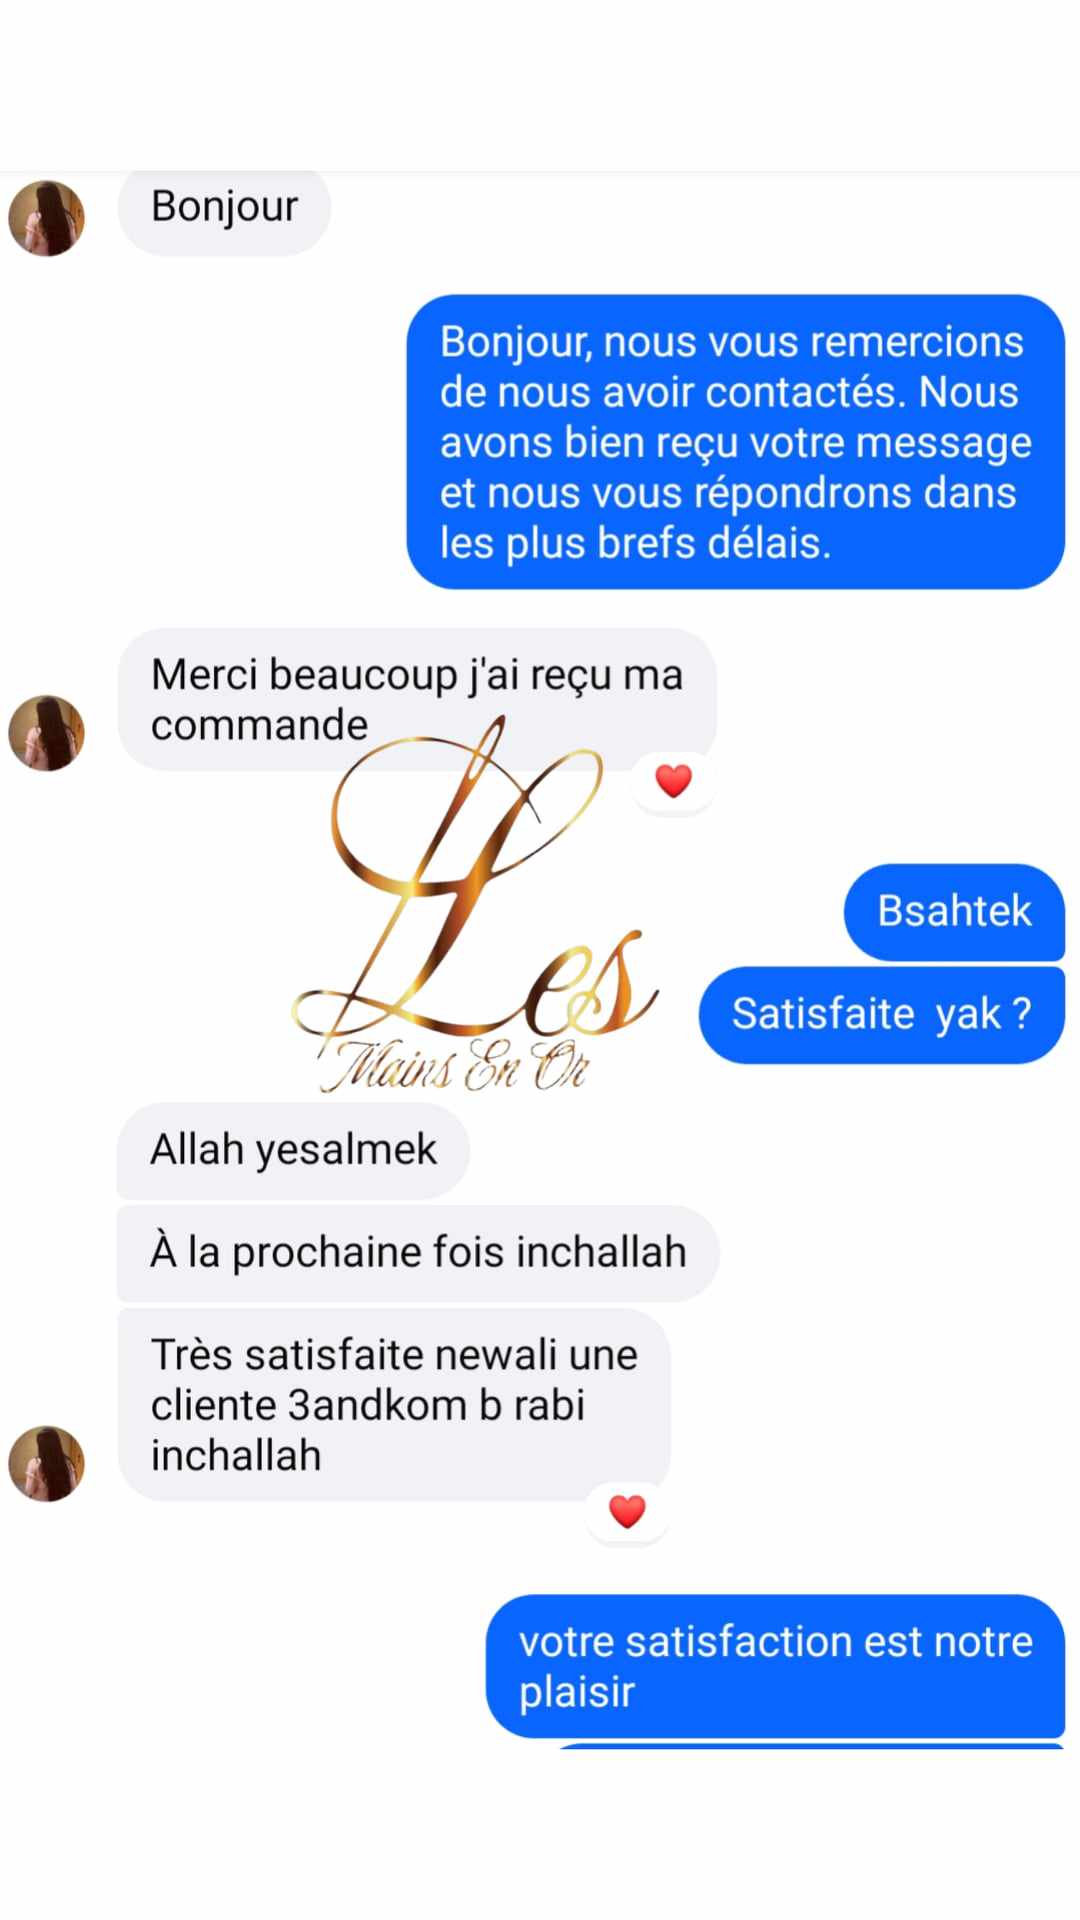
Task: Tap the 'Satisfaite yak ?' sent message
Action: (x=881, y=1015)
